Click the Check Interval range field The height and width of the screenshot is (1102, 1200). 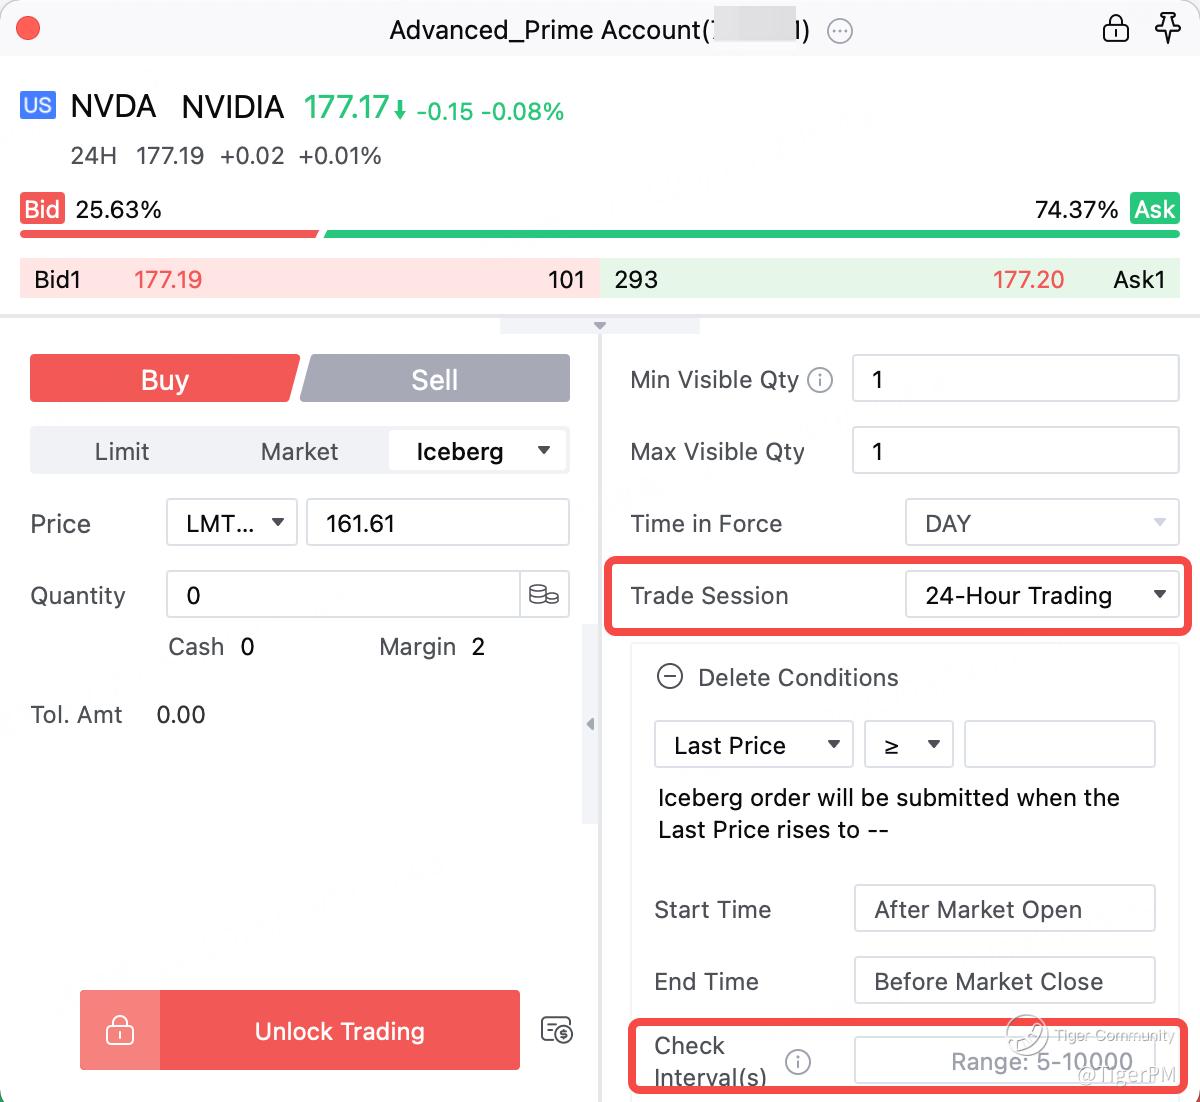pos(1005,1061)
